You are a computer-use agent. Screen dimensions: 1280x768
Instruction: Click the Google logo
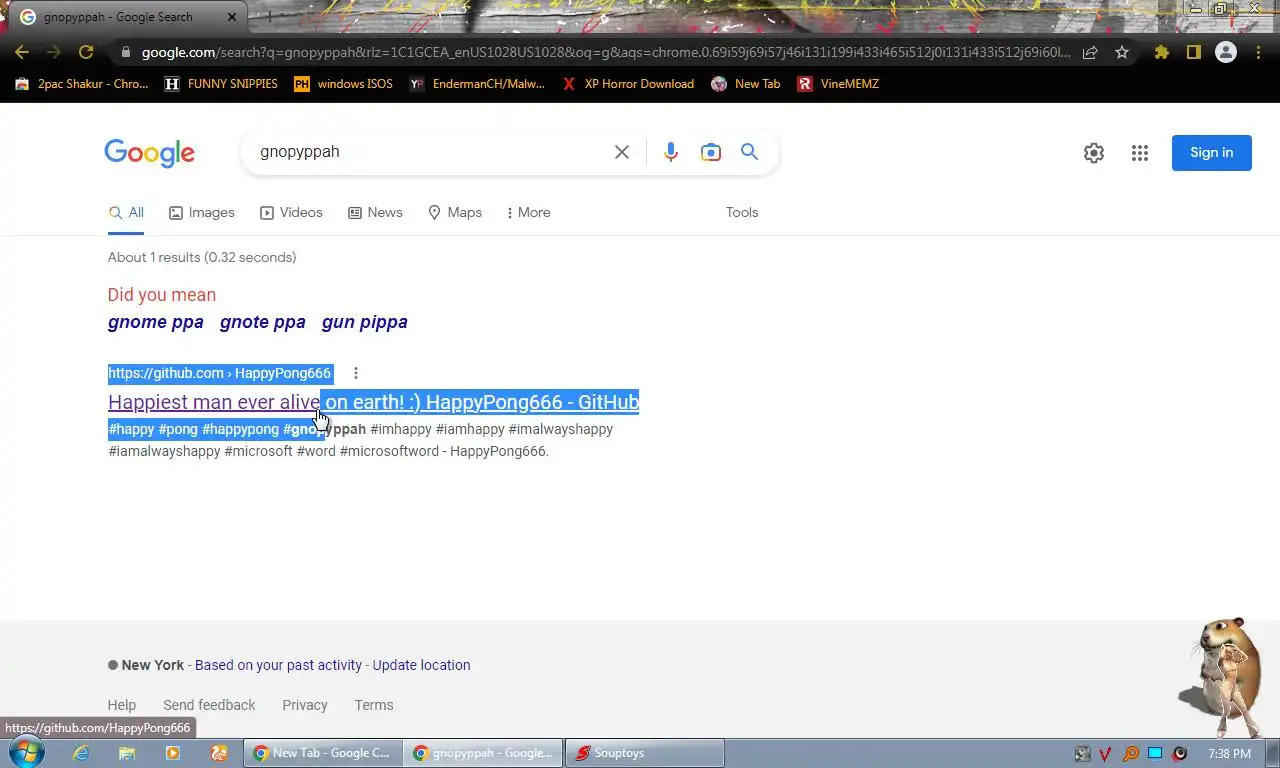(149, 153)
